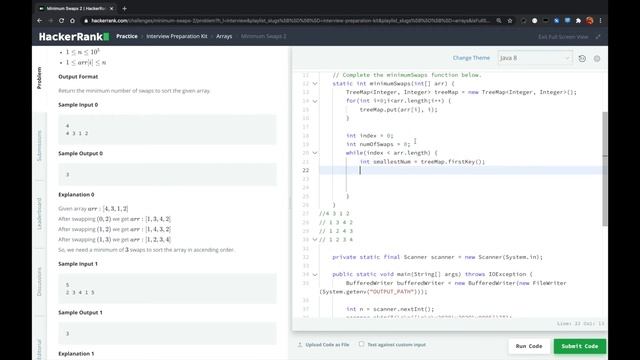The image size is (640, 360).
Task: Click the HackerRank logo
Action: point(74,36)
